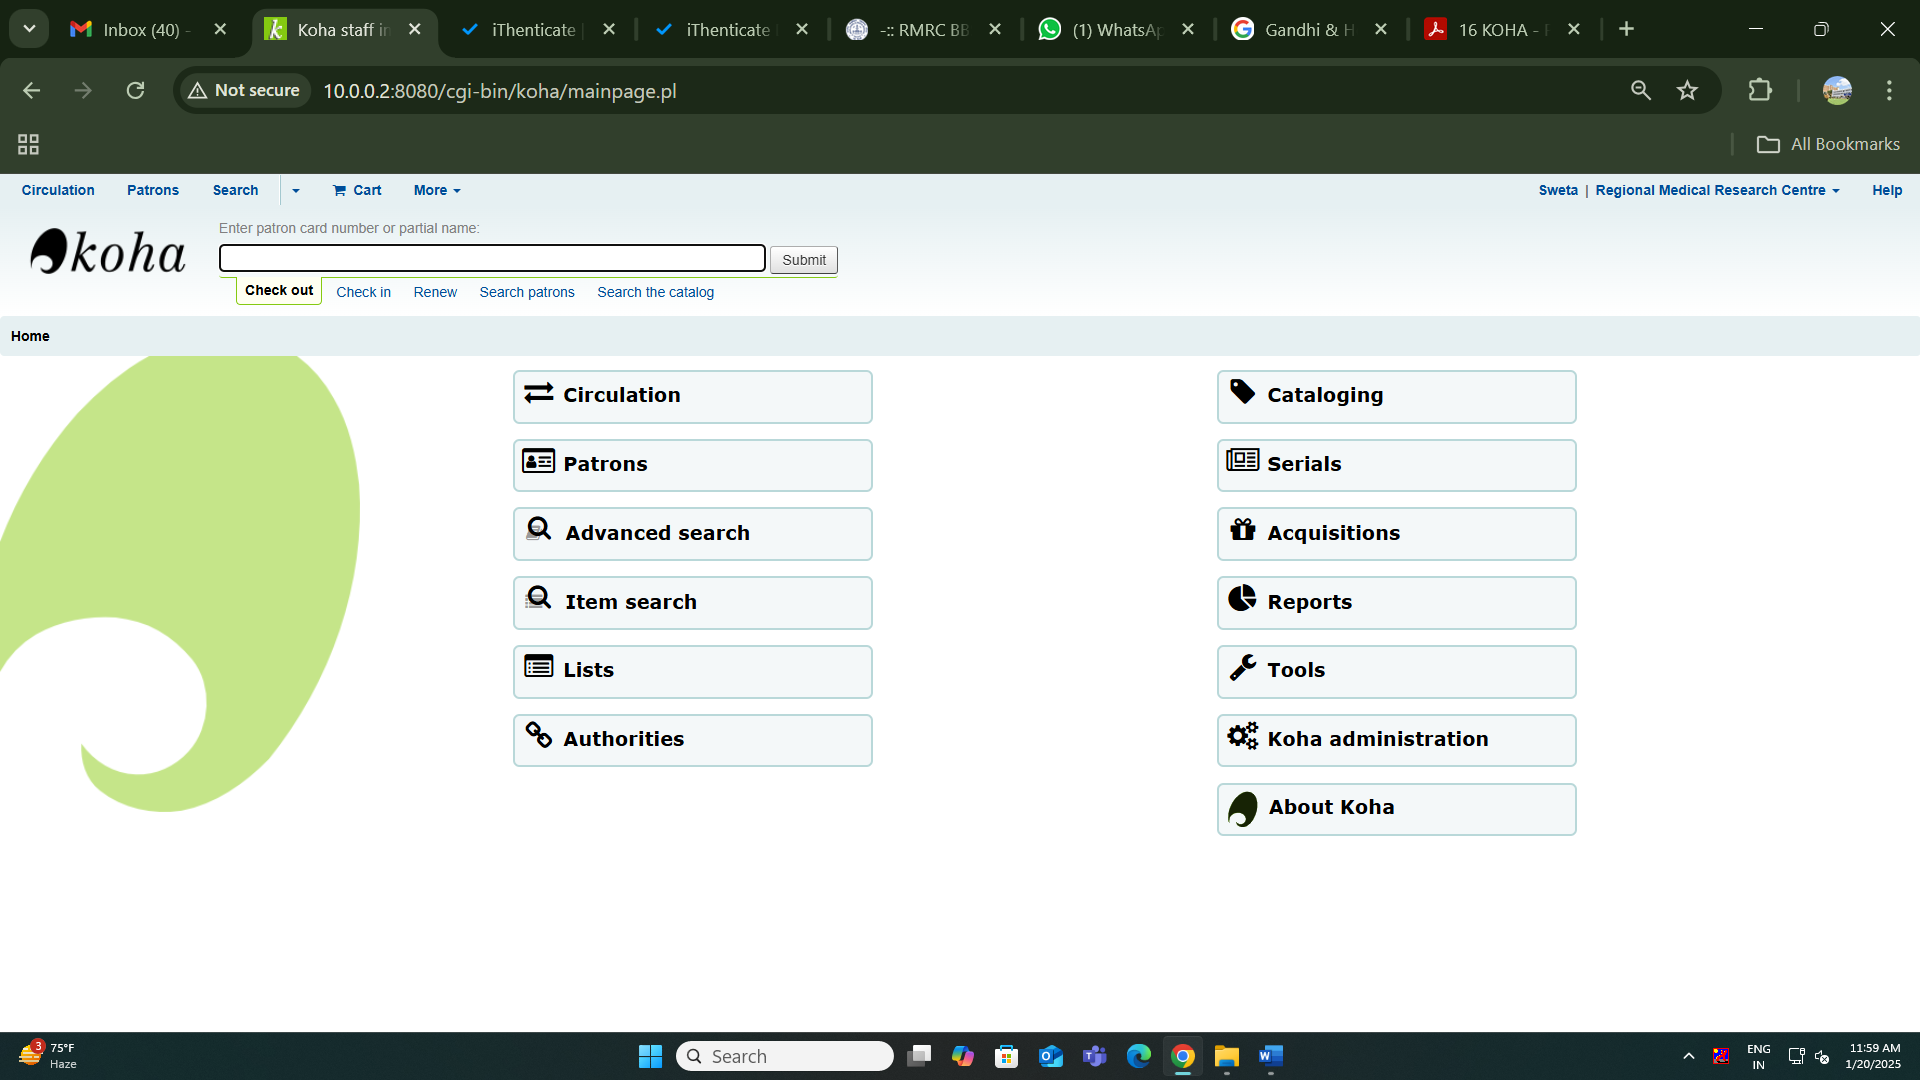Expand Regional Medical Research Centre user menu

click(1717, 190)
